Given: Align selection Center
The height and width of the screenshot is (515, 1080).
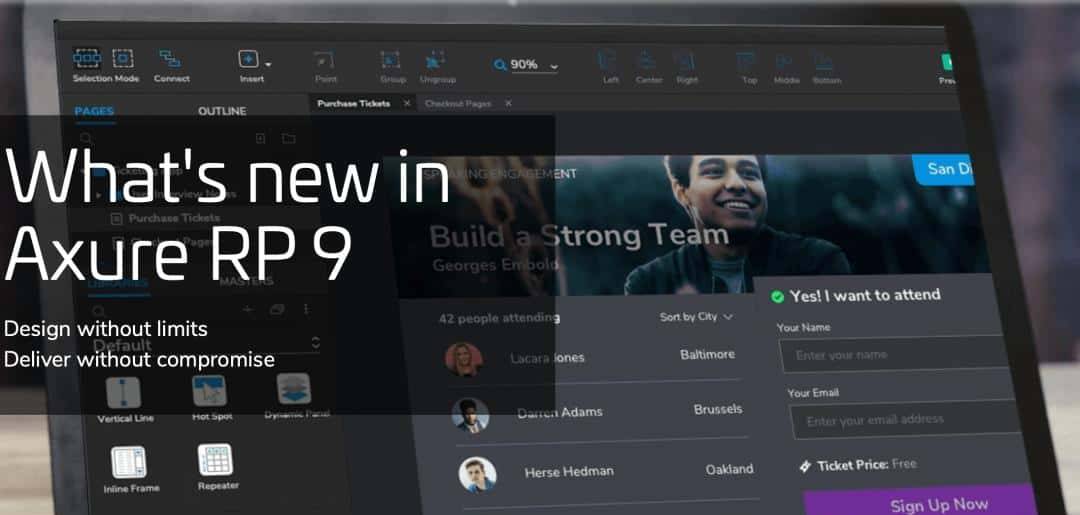Looking at the screenshot, I should click(x=647, y=61).
